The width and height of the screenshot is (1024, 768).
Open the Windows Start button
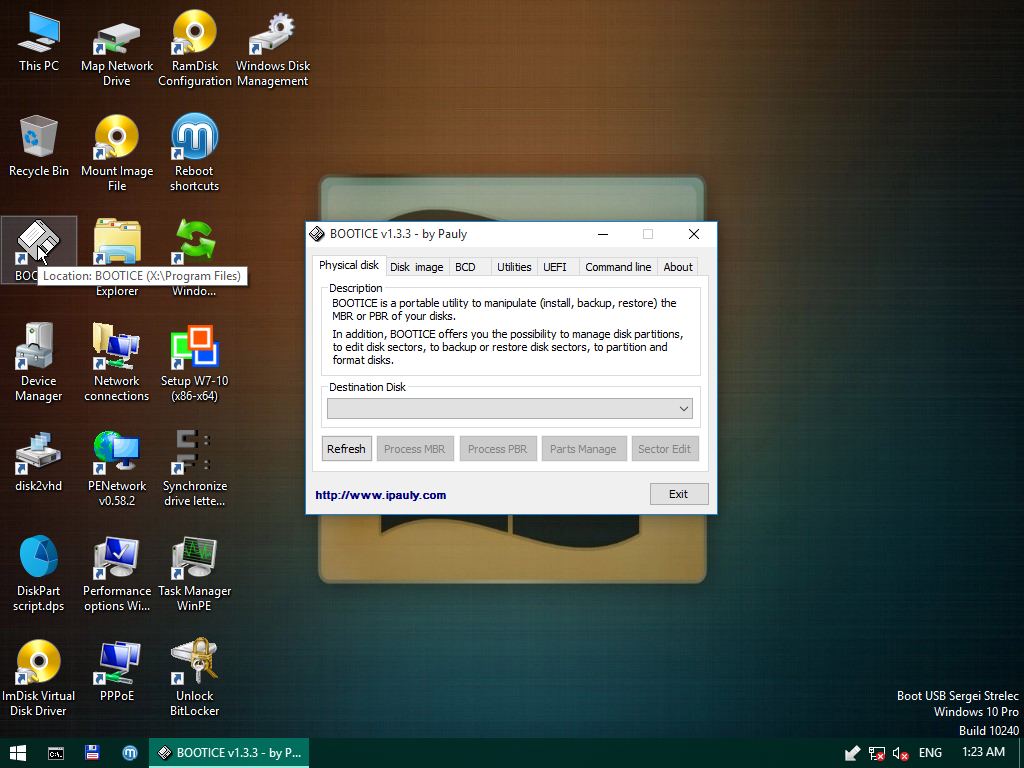(18, 753)
